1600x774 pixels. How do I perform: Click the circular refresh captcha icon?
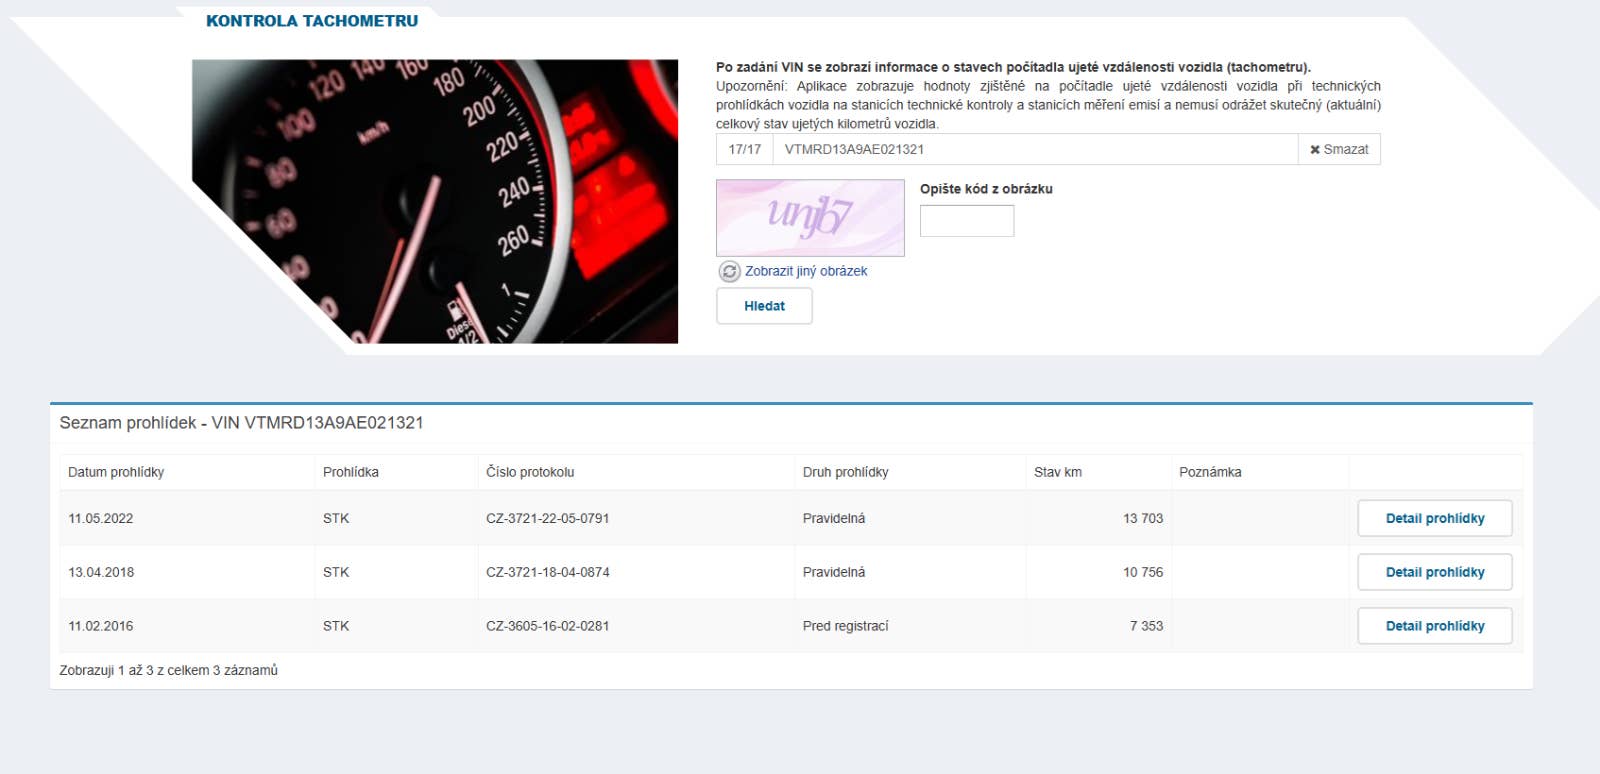tap(729, 271)
